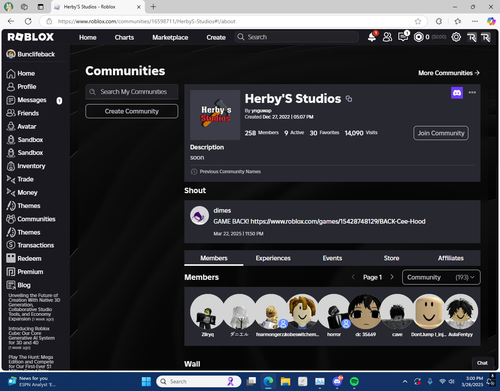Viewport: 500px width, 391px height.
Task: Open the friends icon in top bar
Action: (x=387, y=37)
